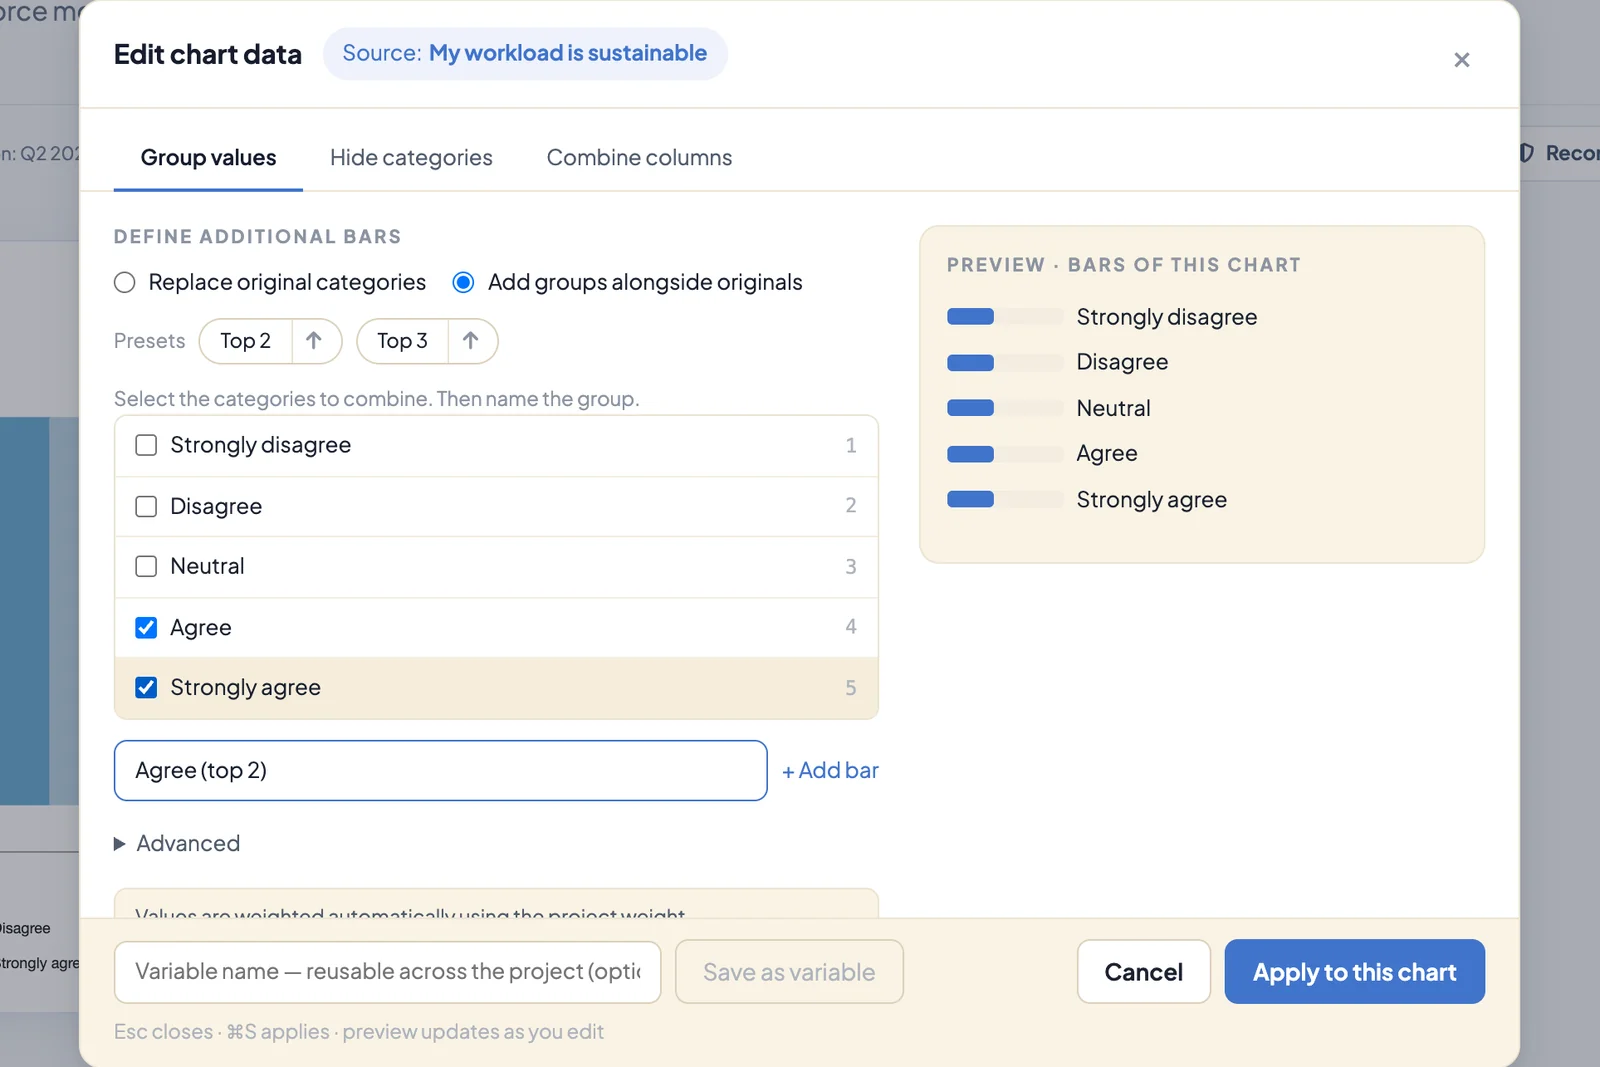Click Strongly agree in the preview panel

point(1152,500)
